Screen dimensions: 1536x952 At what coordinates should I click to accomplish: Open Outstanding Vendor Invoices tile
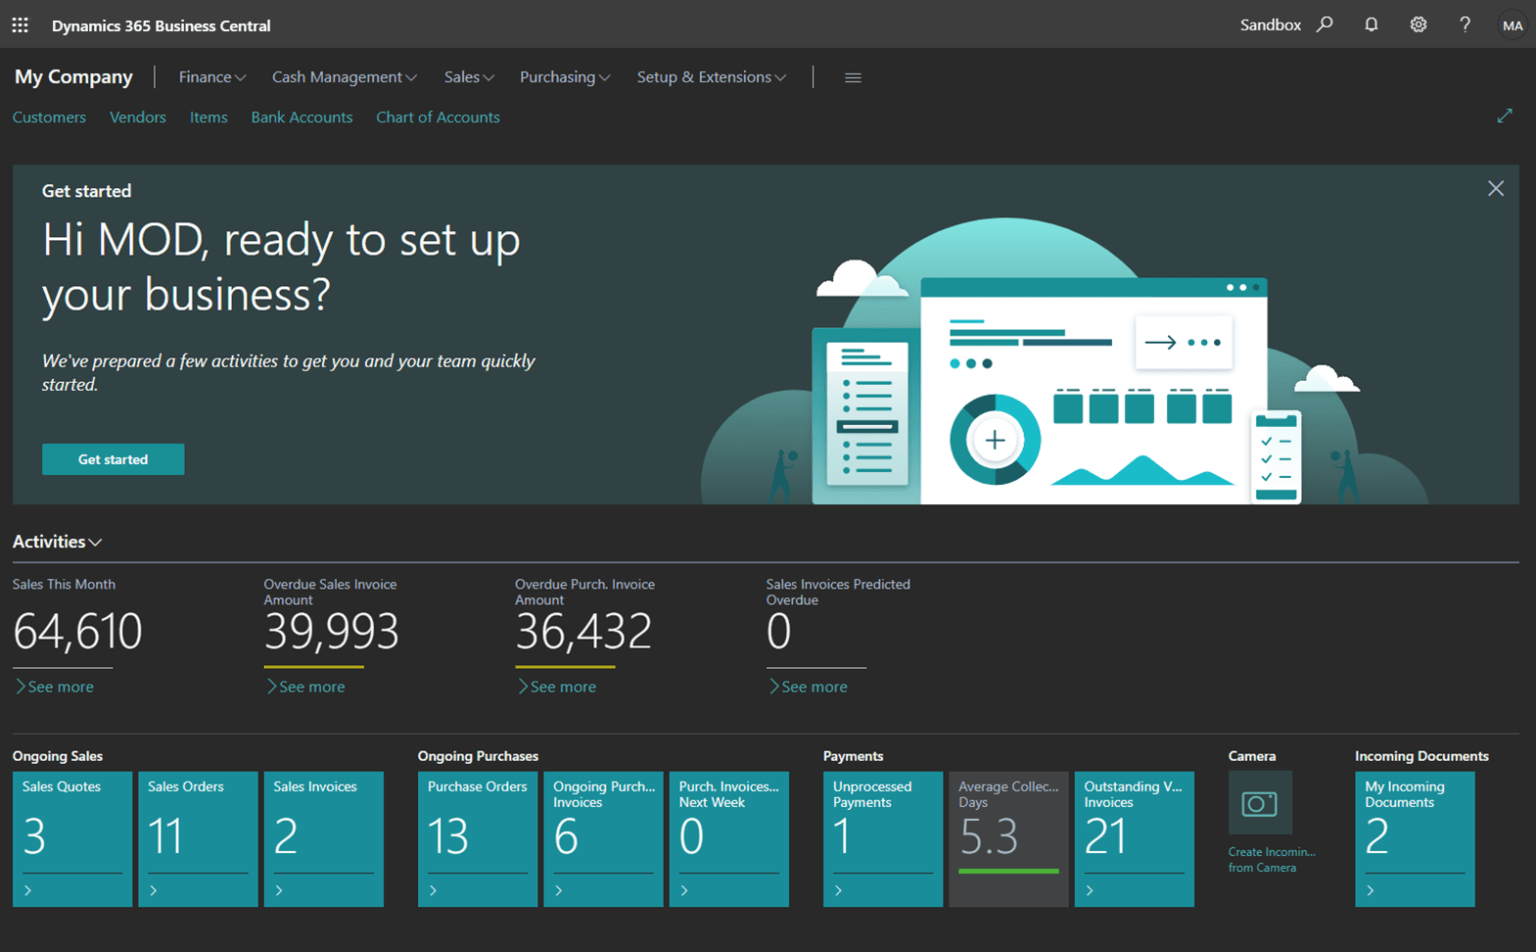pos(1134,839)
